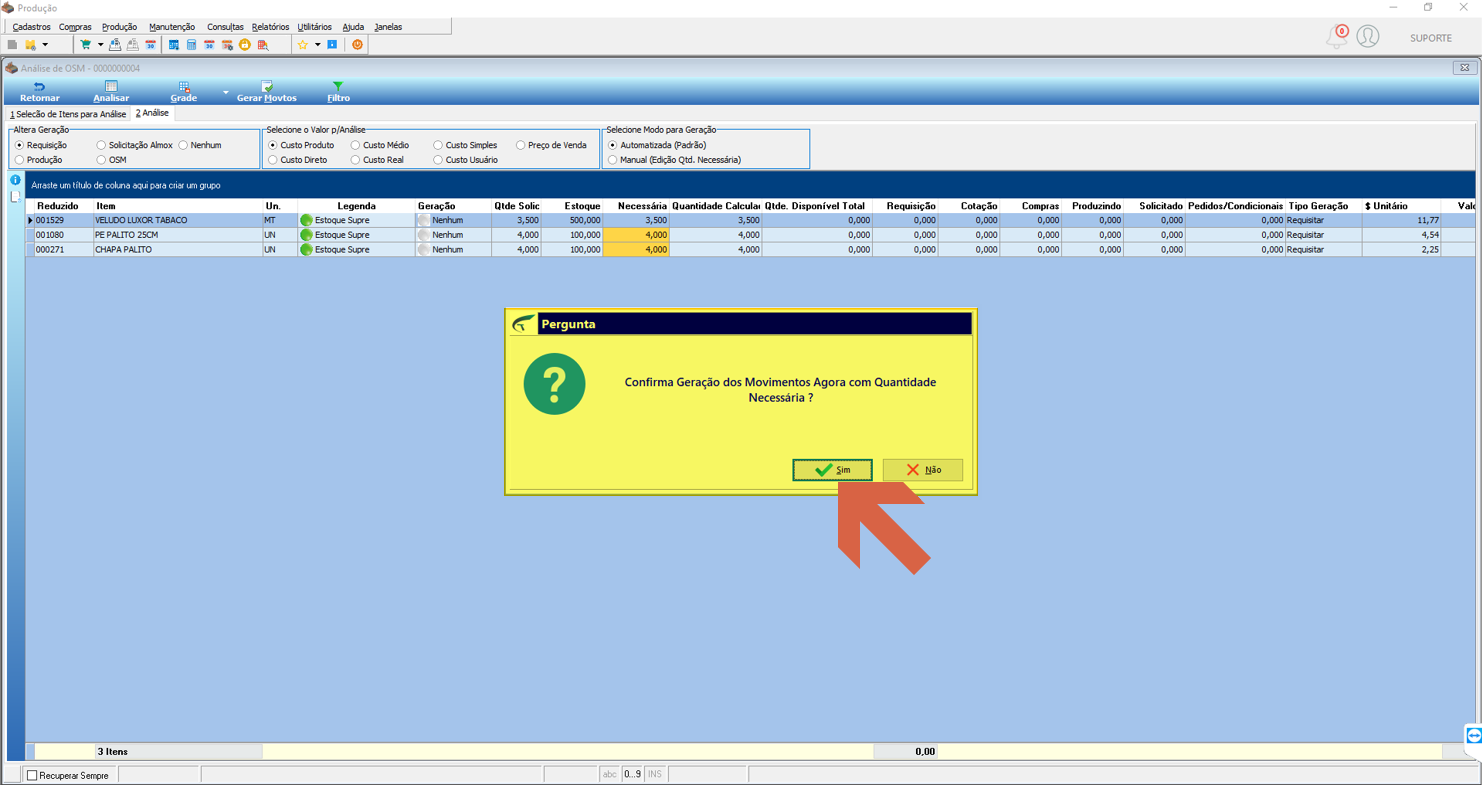Click the Não button in dialog

point(923,470)
